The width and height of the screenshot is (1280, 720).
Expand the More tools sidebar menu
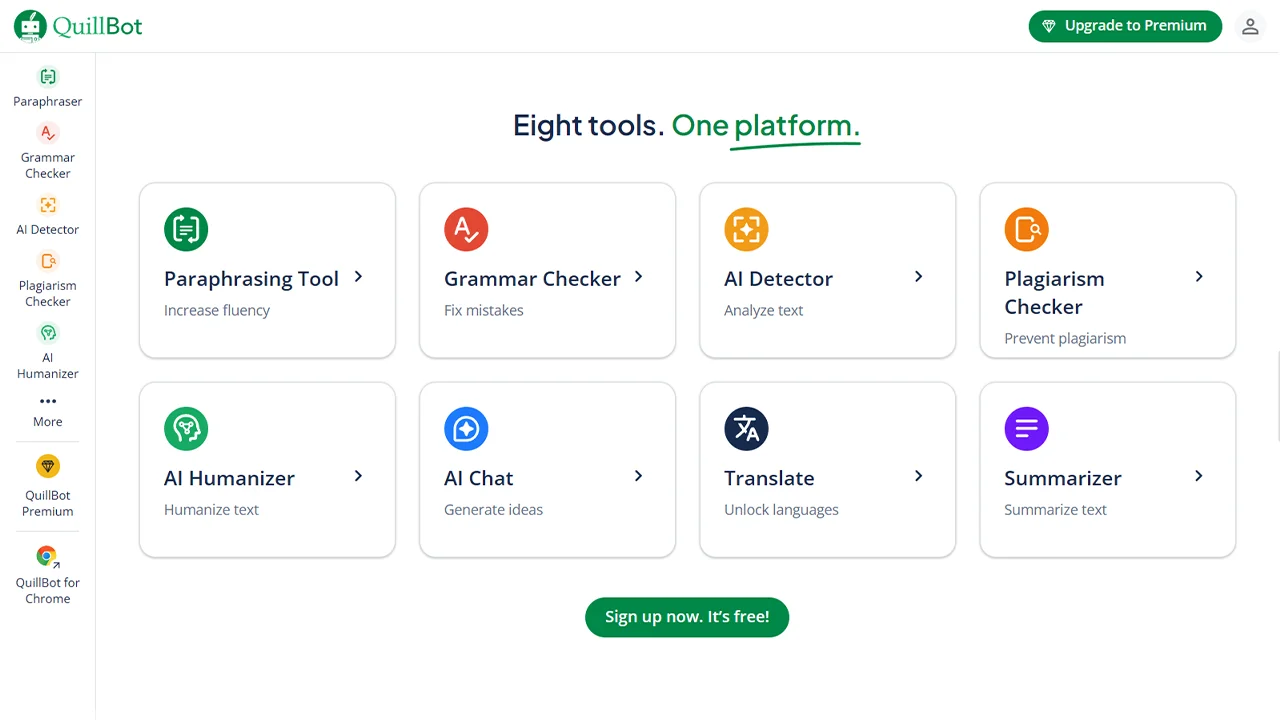[x=48, y=410]
